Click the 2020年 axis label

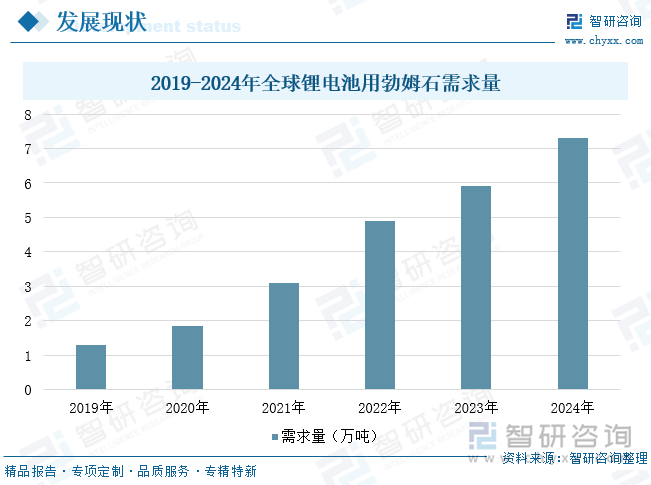click(x=187, y=407)
